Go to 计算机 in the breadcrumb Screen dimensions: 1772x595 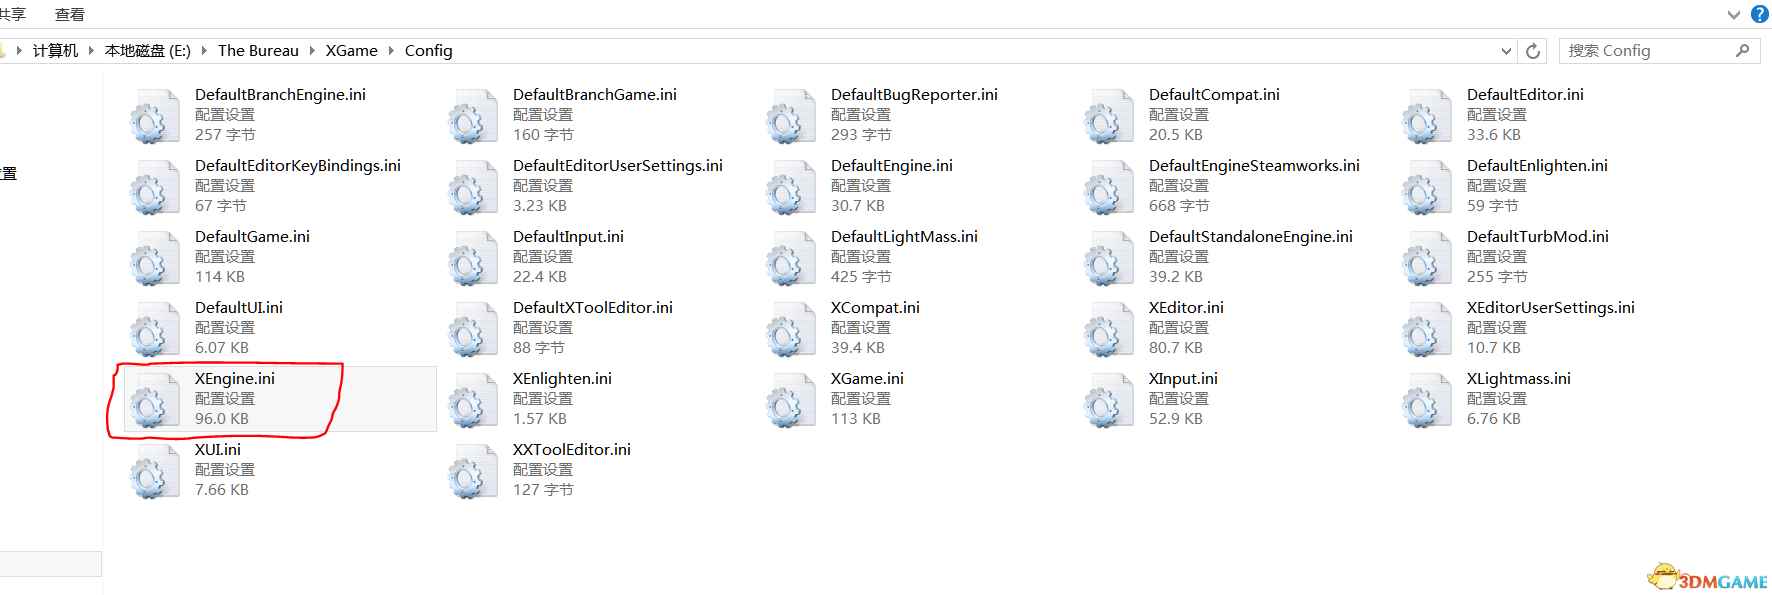[55, 50]
